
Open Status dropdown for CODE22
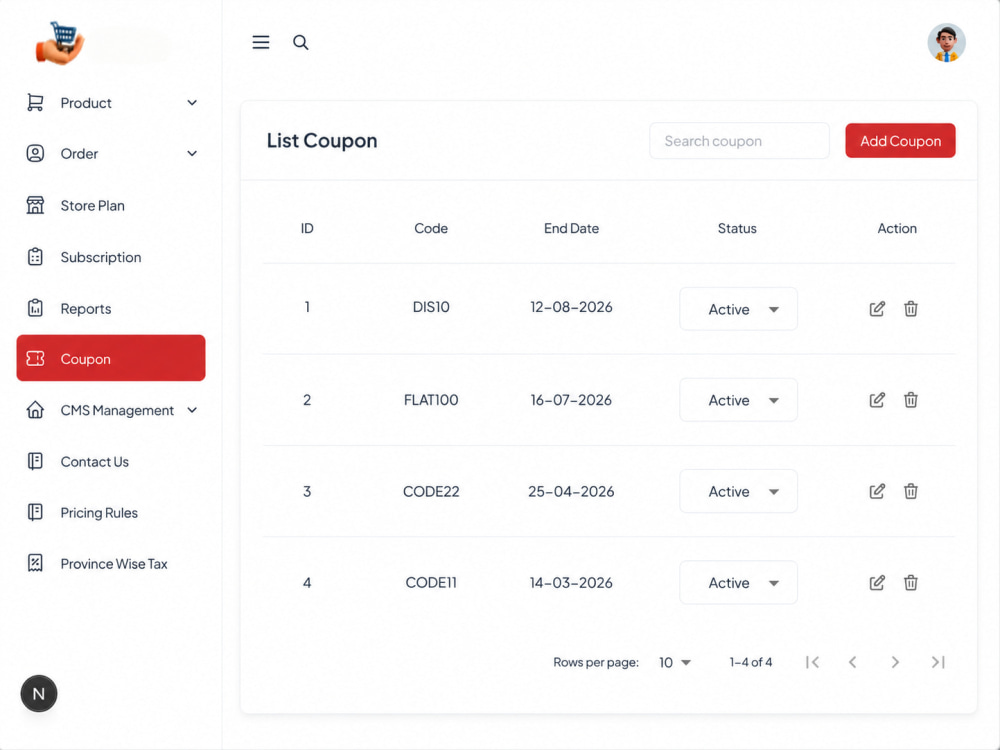pyautogui.click(x=739, y=491)
